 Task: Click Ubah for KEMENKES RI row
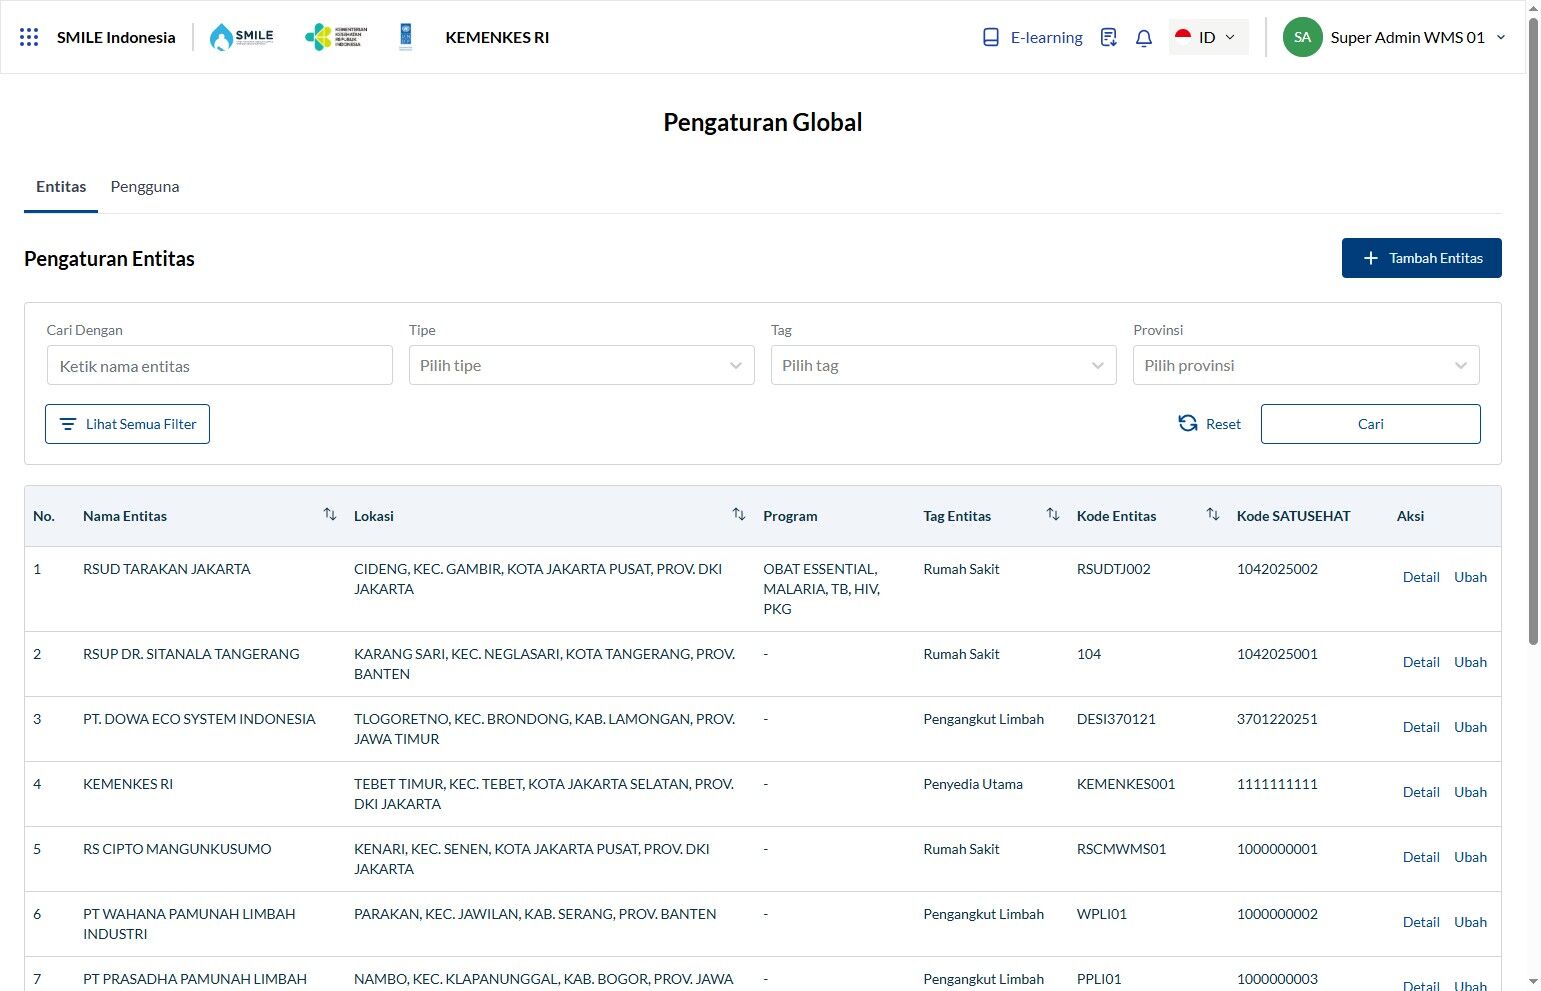pos(1470,792)
